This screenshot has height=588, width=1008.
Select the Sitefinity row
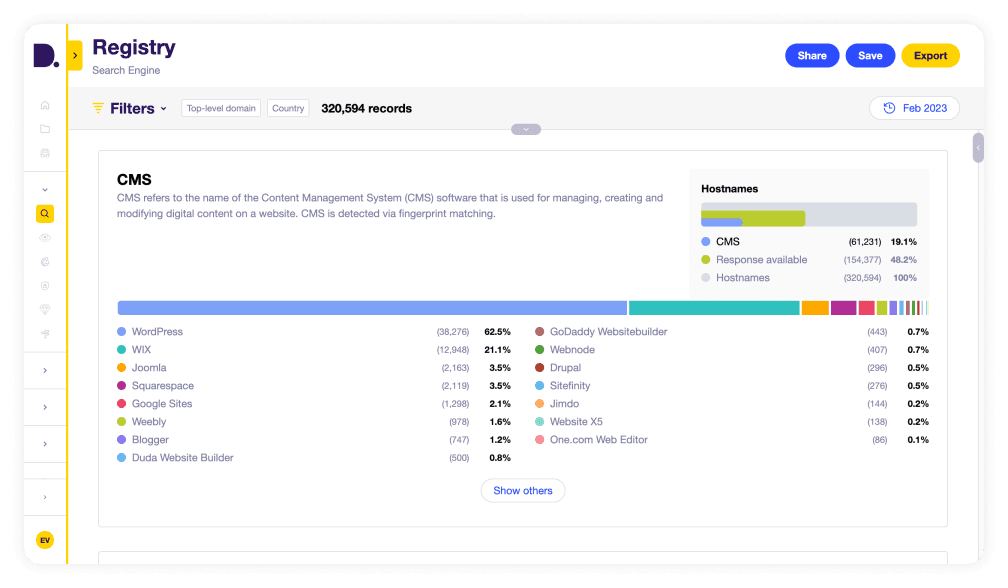coord(732,386)
